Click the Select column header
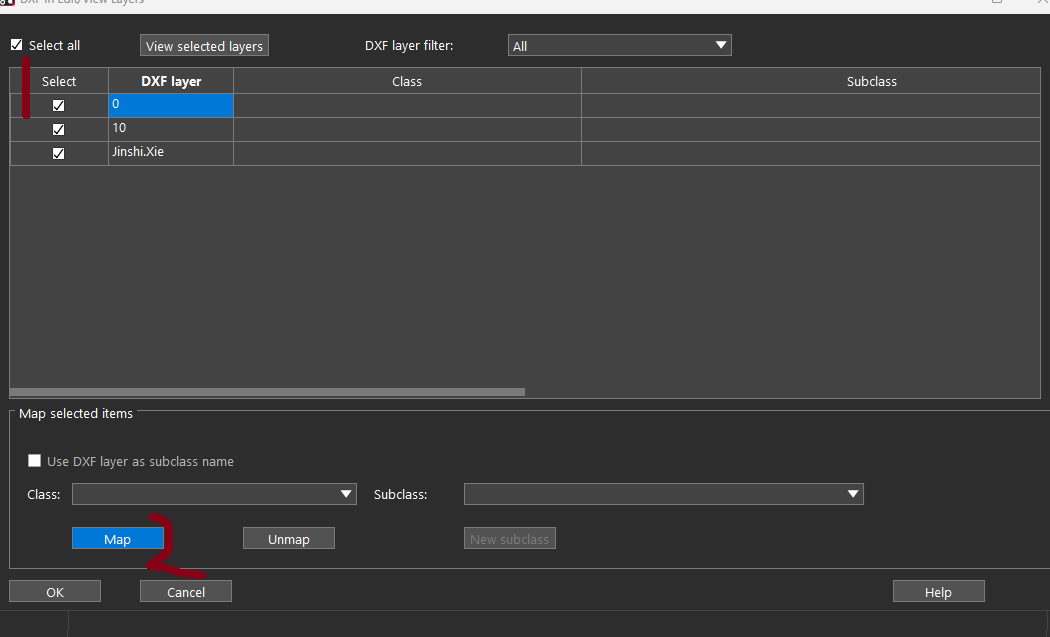Screen dimensions: 1050x637 [59, 81]
